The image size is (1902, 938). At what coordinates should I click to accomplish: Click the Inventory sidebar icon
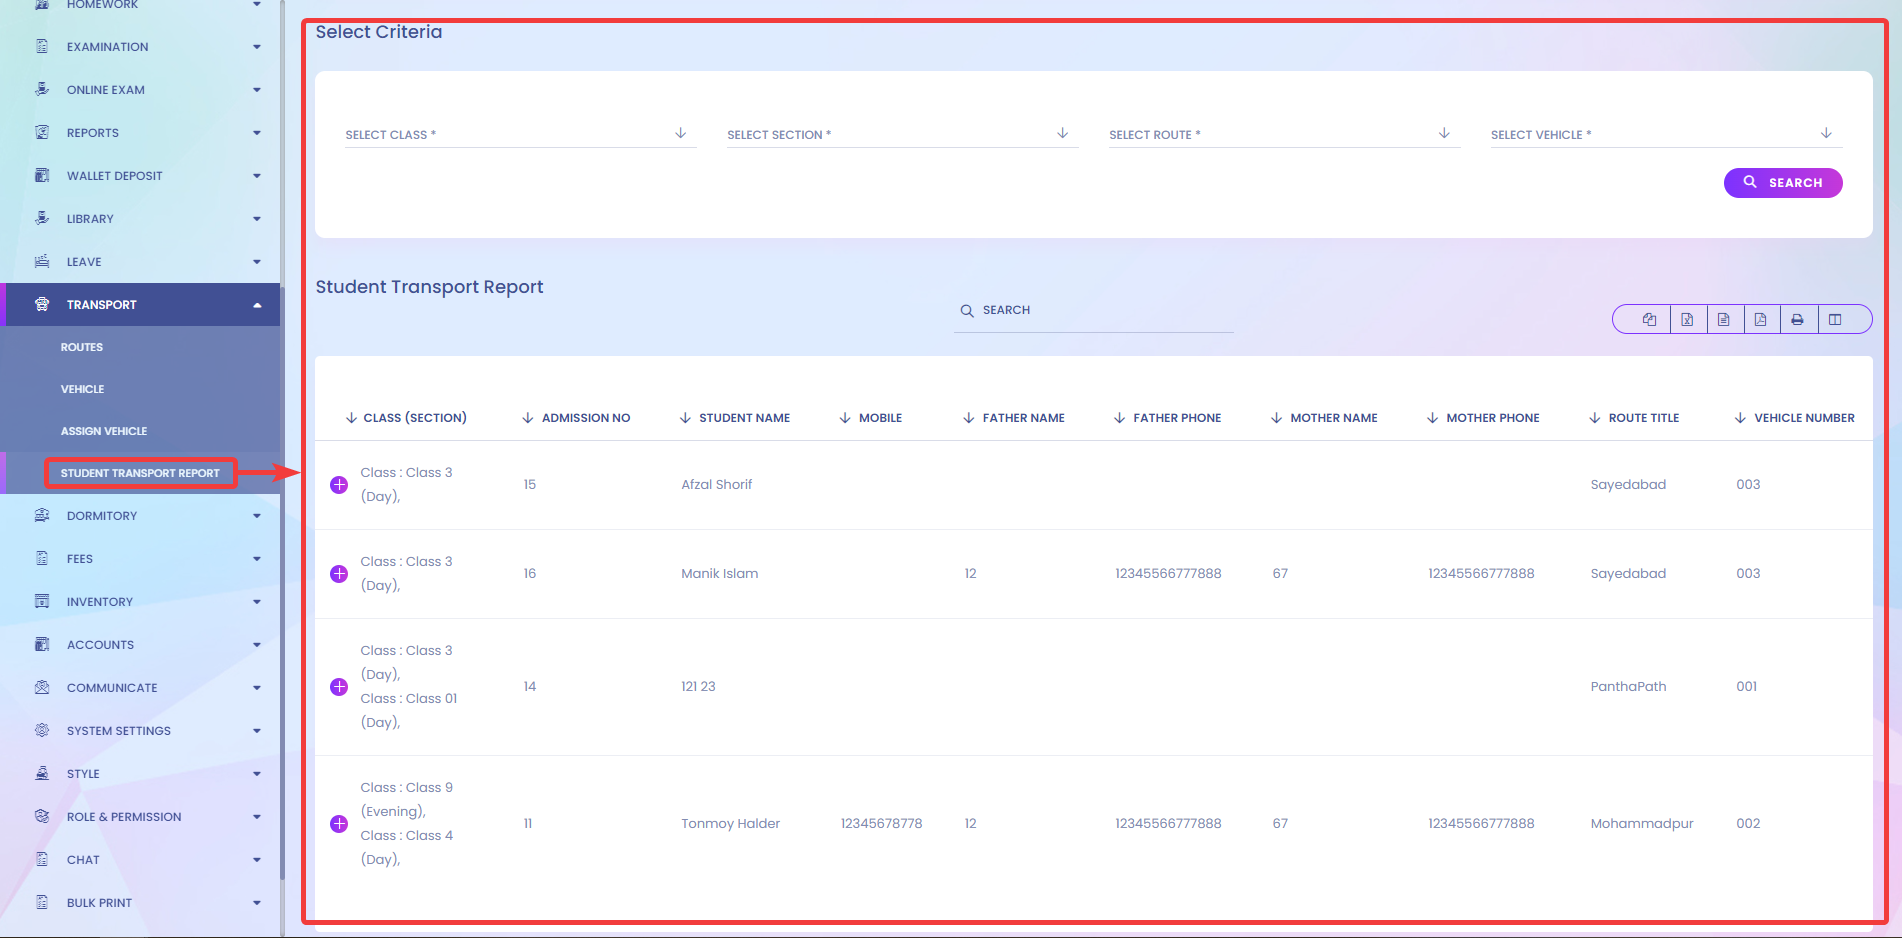pos(42,601)
